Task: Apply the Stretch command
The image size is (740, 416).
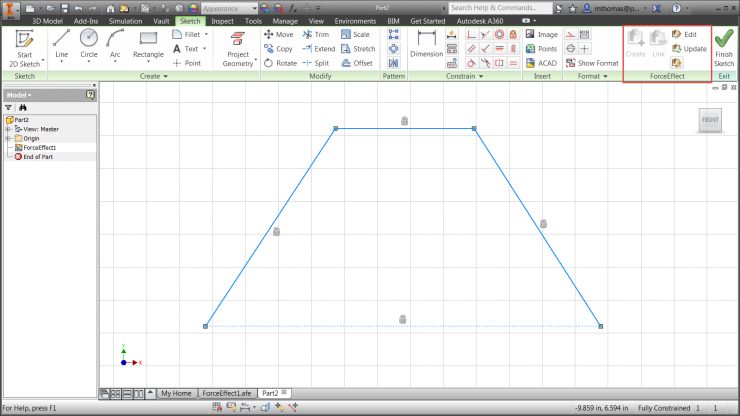Action: pos(358,49)
